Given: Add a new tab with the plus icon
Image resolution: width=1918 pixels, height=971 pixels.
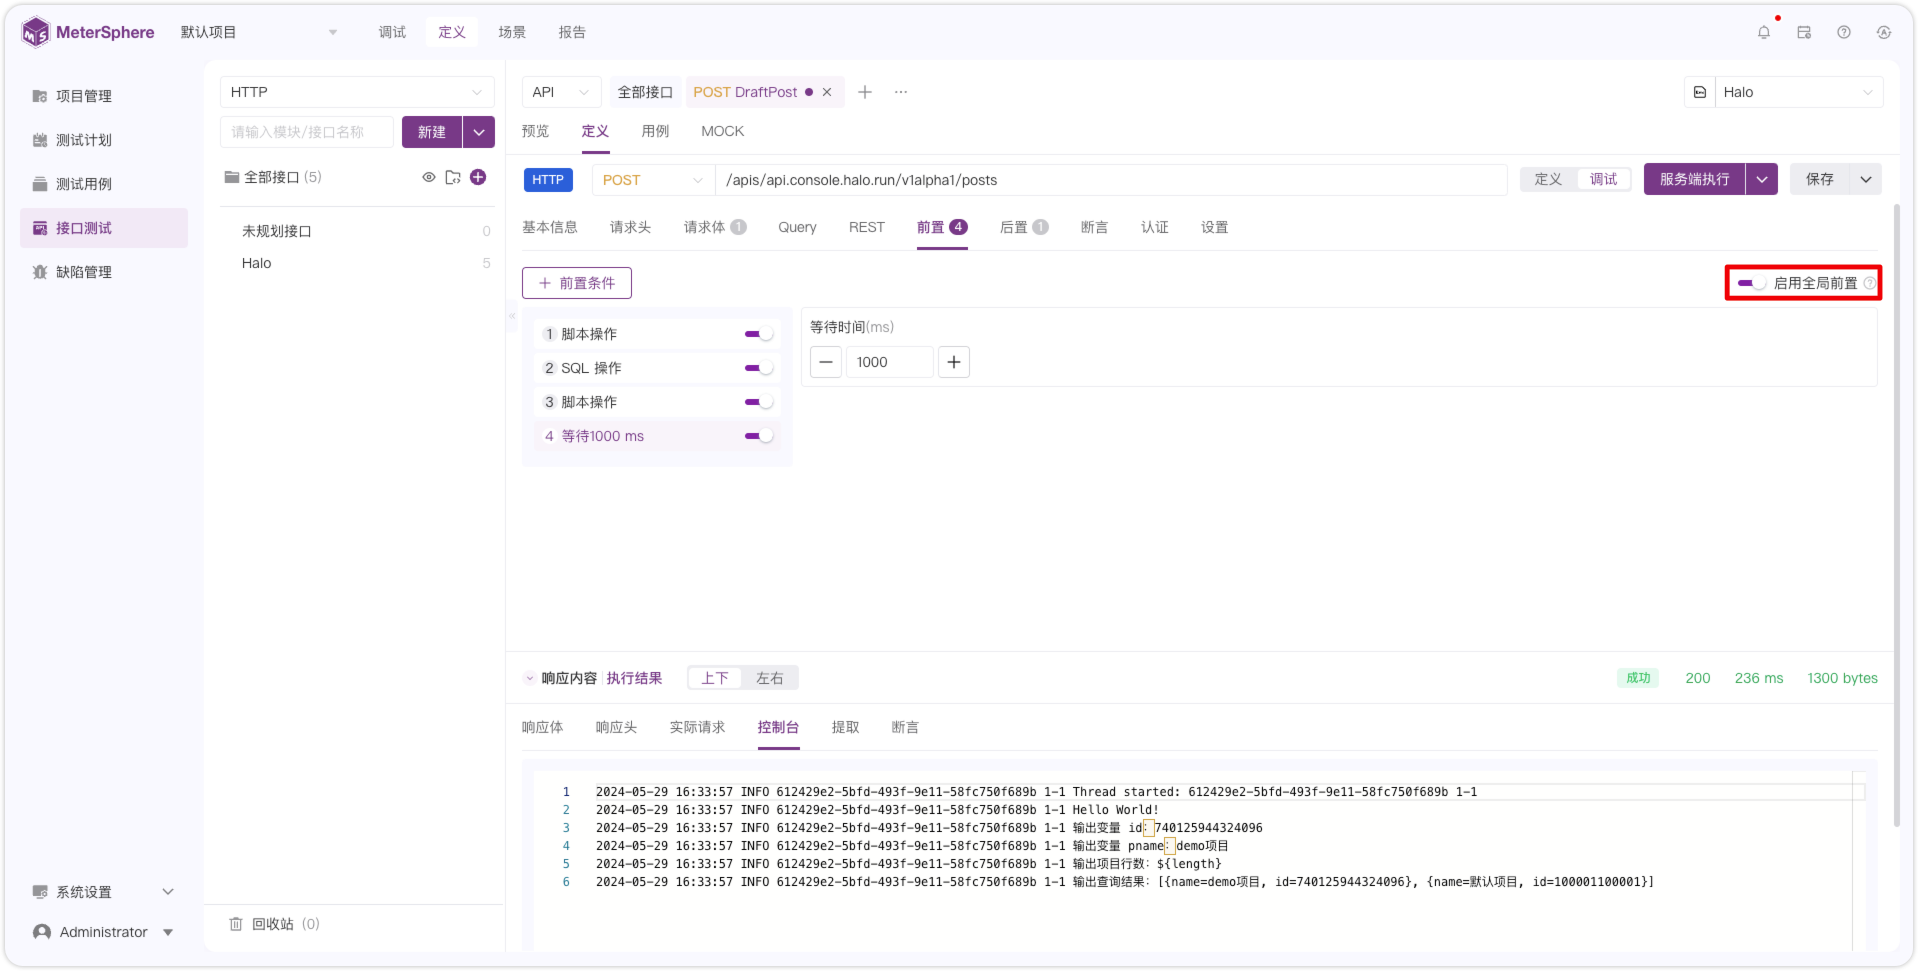Looking at the screenshot, I should [865, 92].
